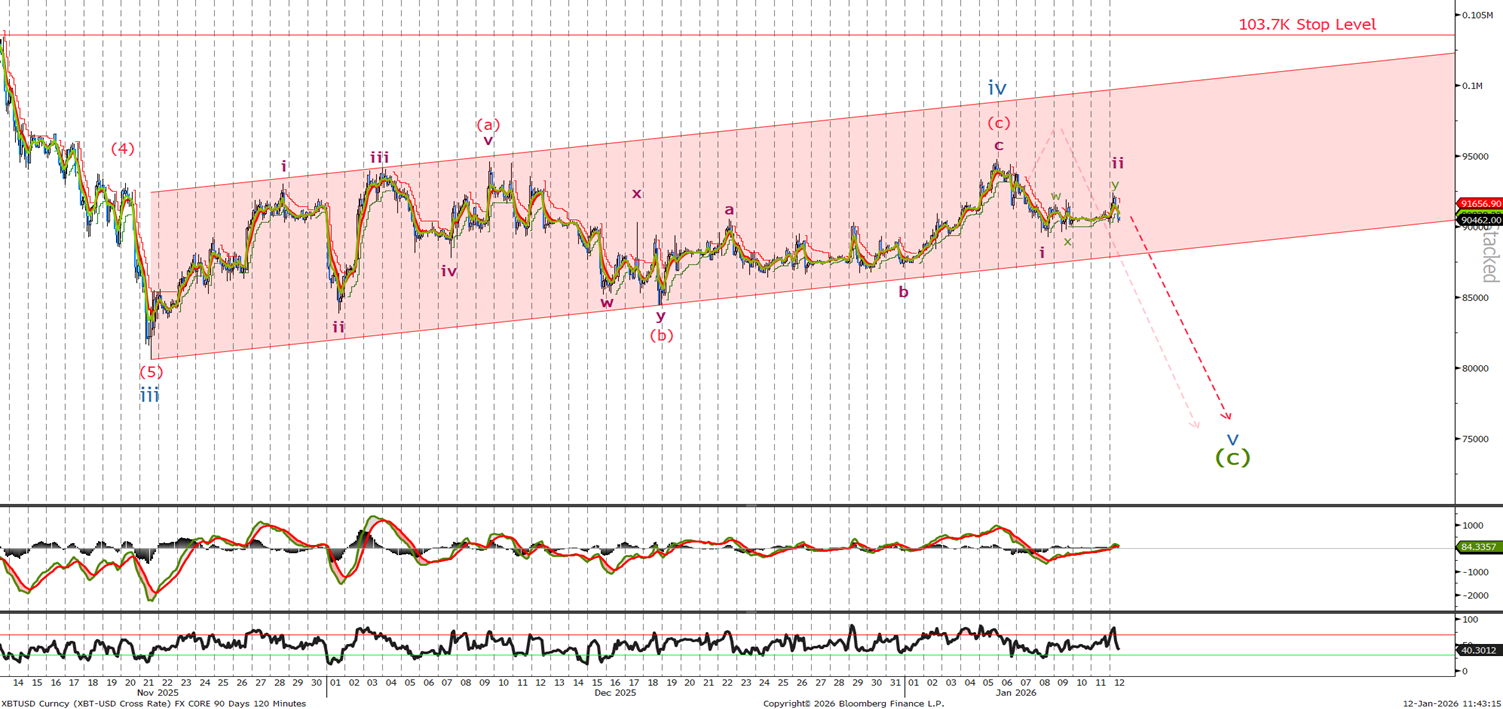Screen dimensions: 1503x709
Task: Select the blue iii wave label at low
Action: click(149, 395)
